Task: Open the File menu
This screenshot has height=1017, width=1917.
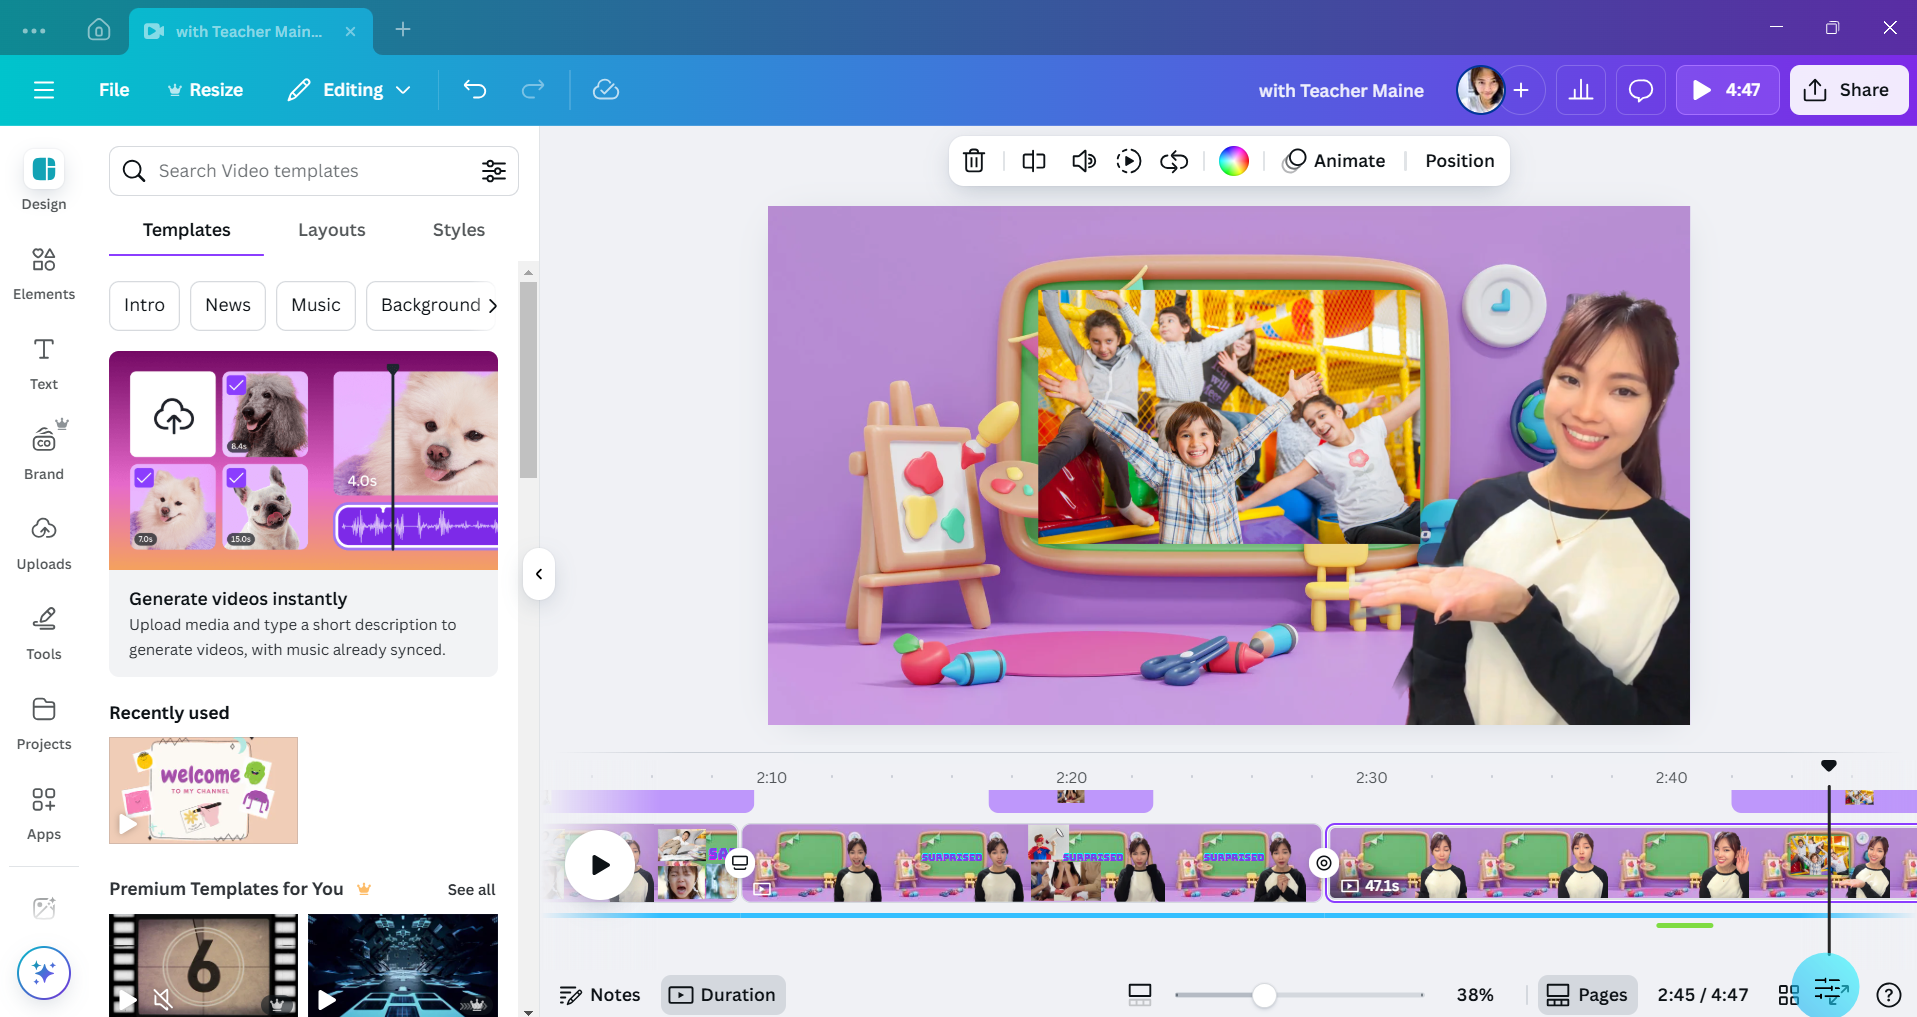Action: (x=114, y=90)
